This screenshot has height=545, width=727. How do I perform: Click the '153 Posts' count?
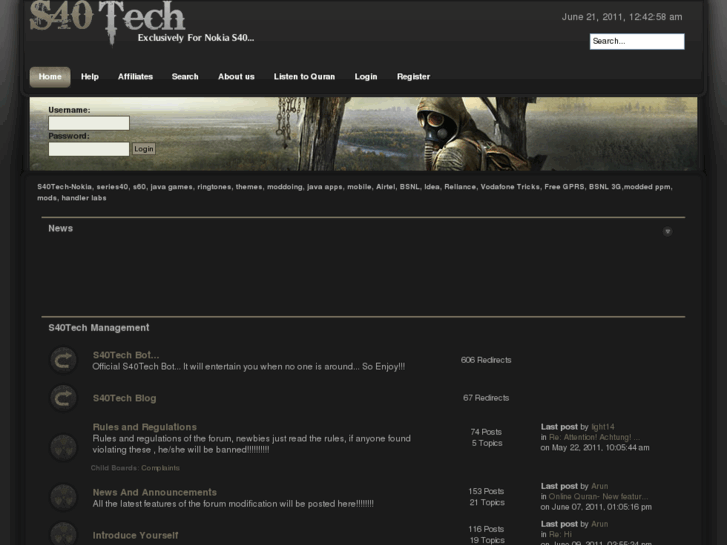point(486,492)
